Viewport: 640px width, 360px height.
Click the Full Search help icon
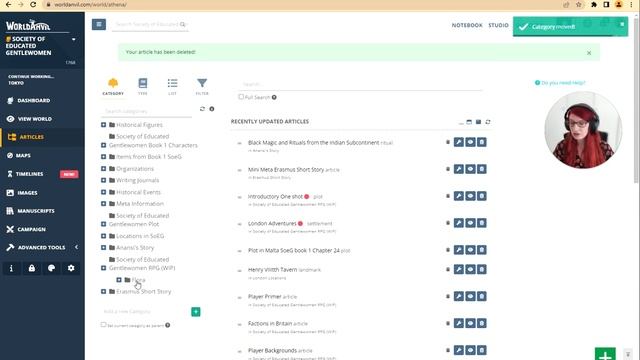click(274, 98)
